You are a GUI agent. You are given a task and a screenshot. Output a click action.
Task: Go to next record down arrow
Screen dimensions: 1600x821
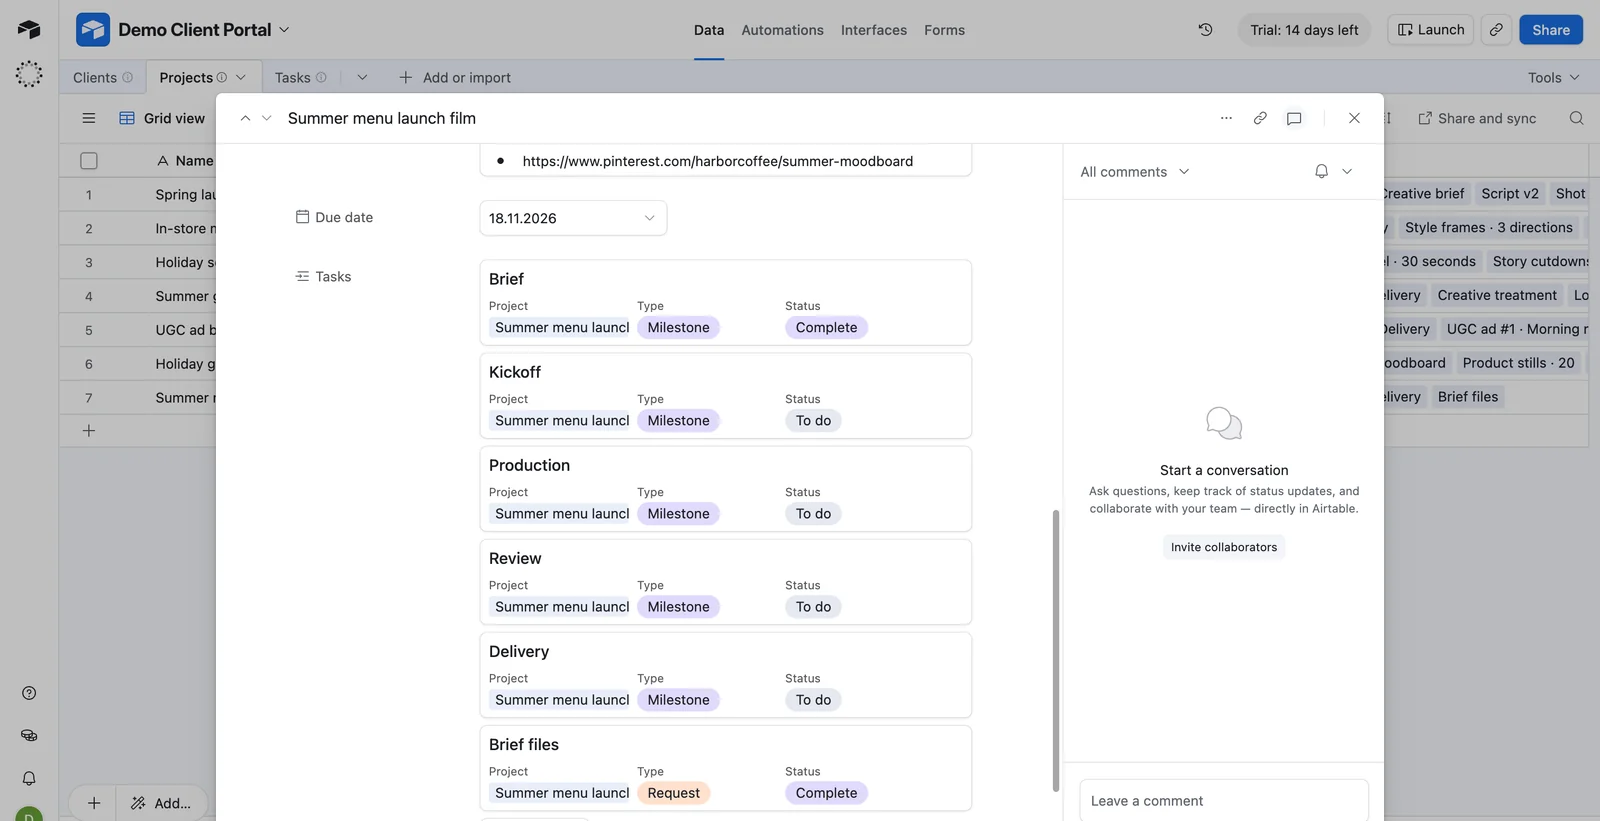(266, 118)
